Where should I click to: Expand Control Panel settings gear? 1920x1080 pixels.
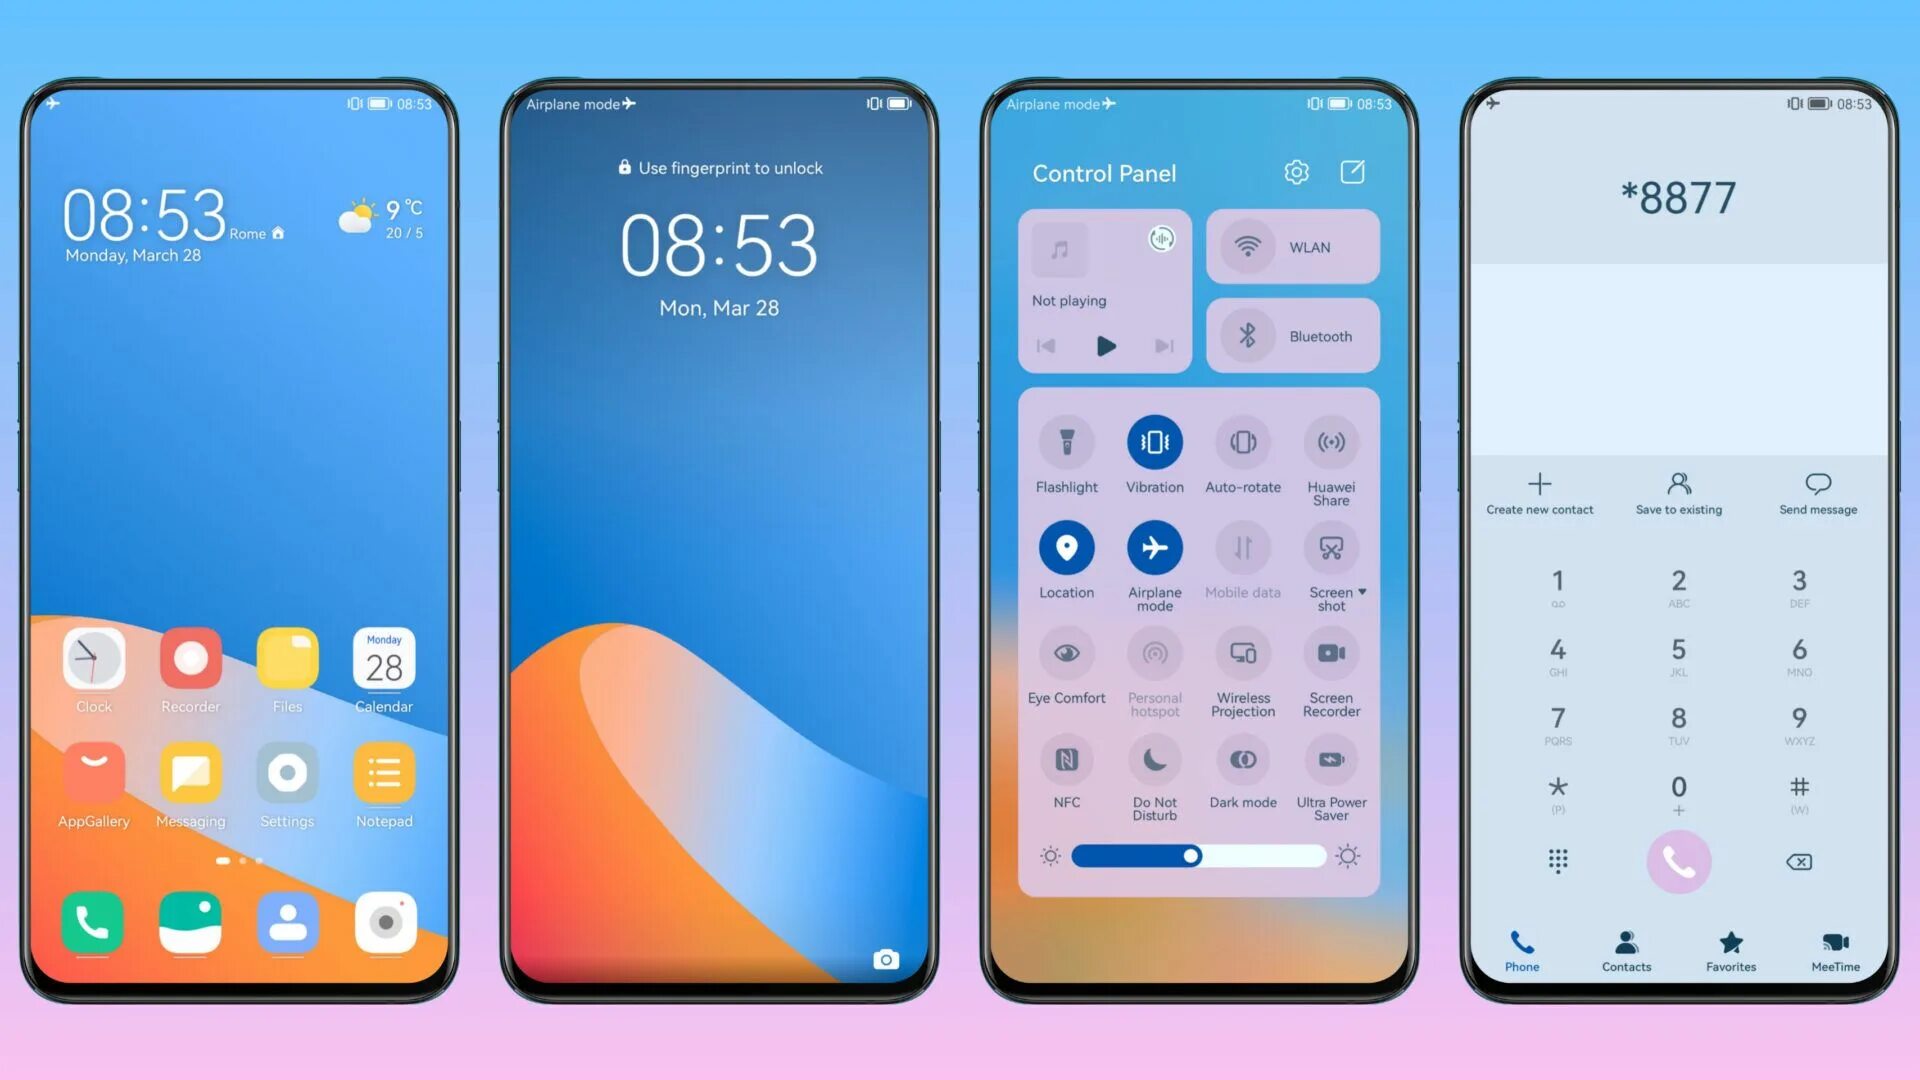pyautogui.click(x=1298, y=171)
